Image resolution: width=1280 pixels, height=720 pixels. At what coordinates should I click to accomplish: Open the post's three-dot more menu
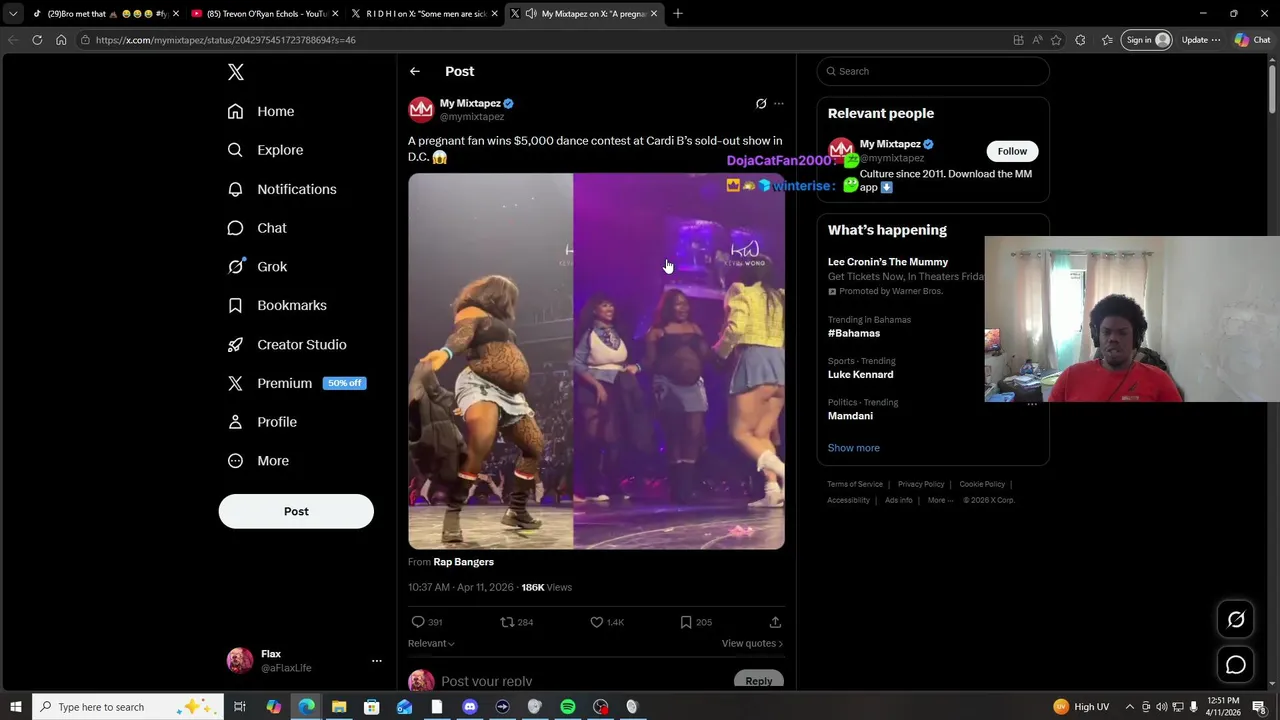click(x=779, y=104)
